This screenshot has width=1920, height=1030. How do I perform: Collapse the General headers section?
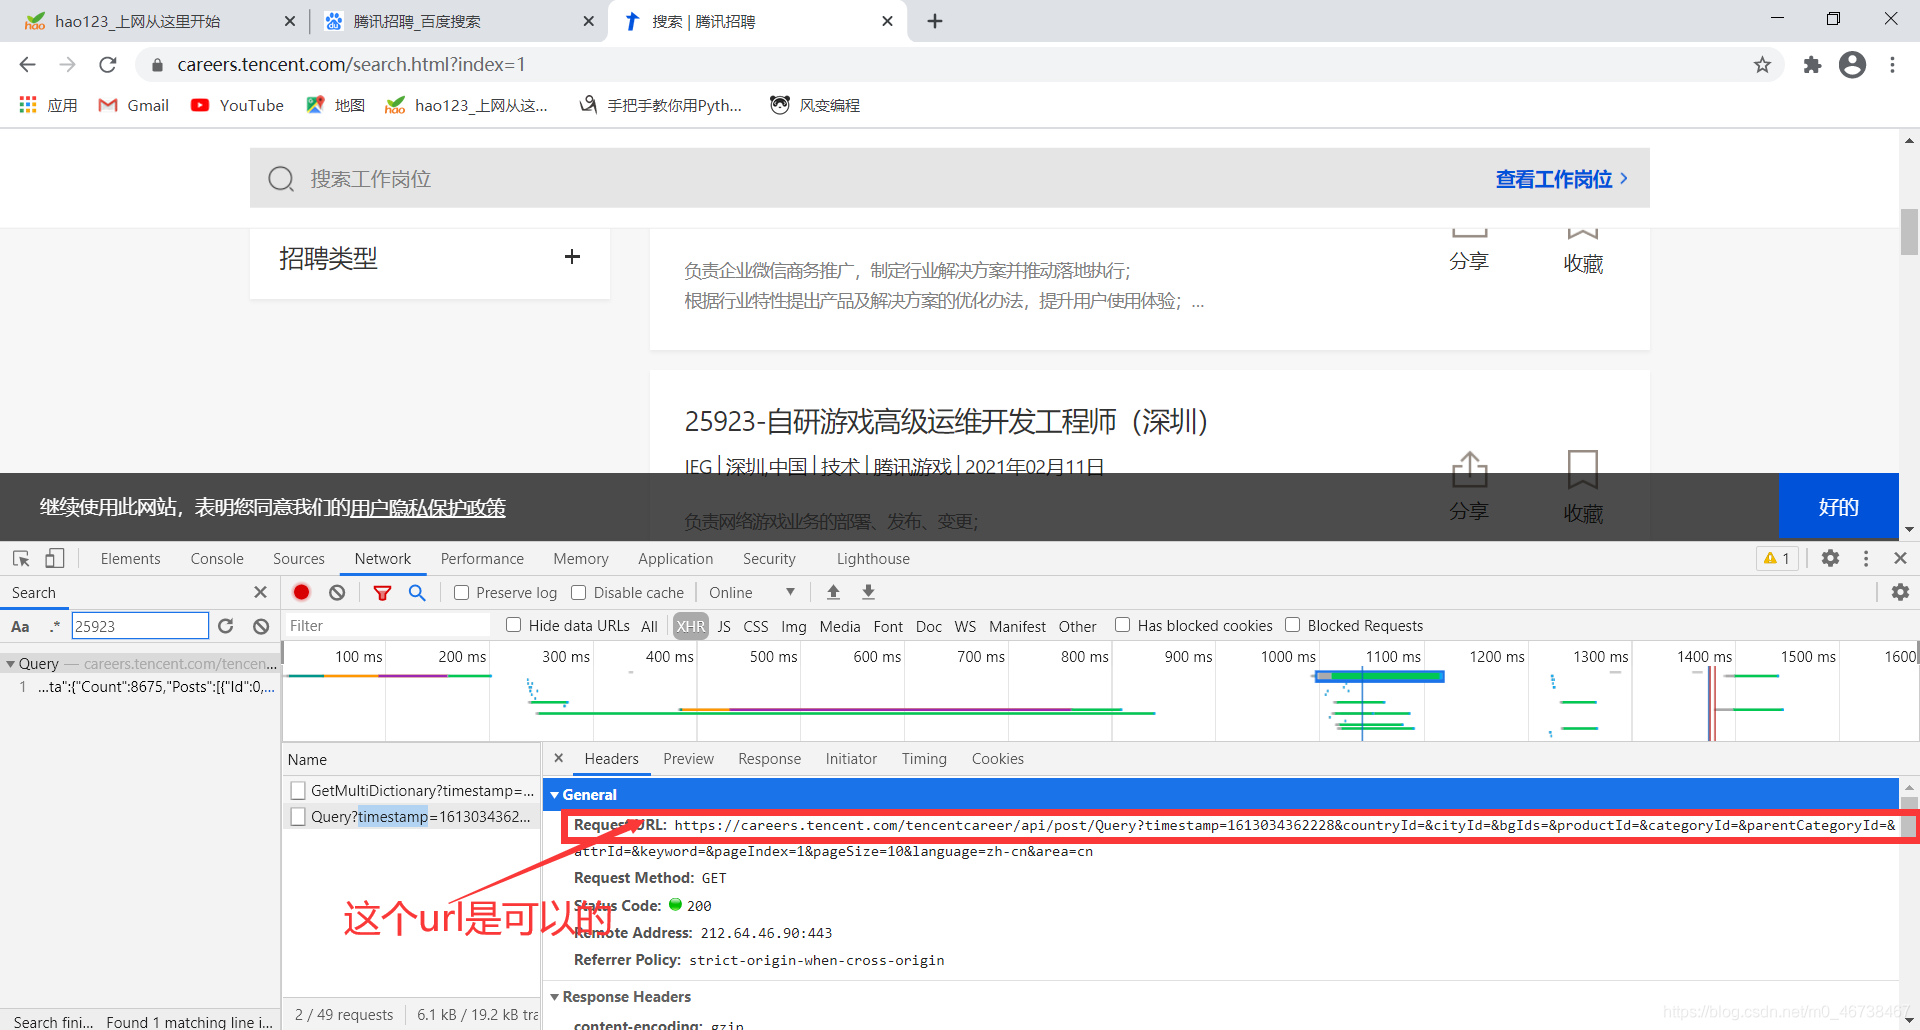(555, 795)
